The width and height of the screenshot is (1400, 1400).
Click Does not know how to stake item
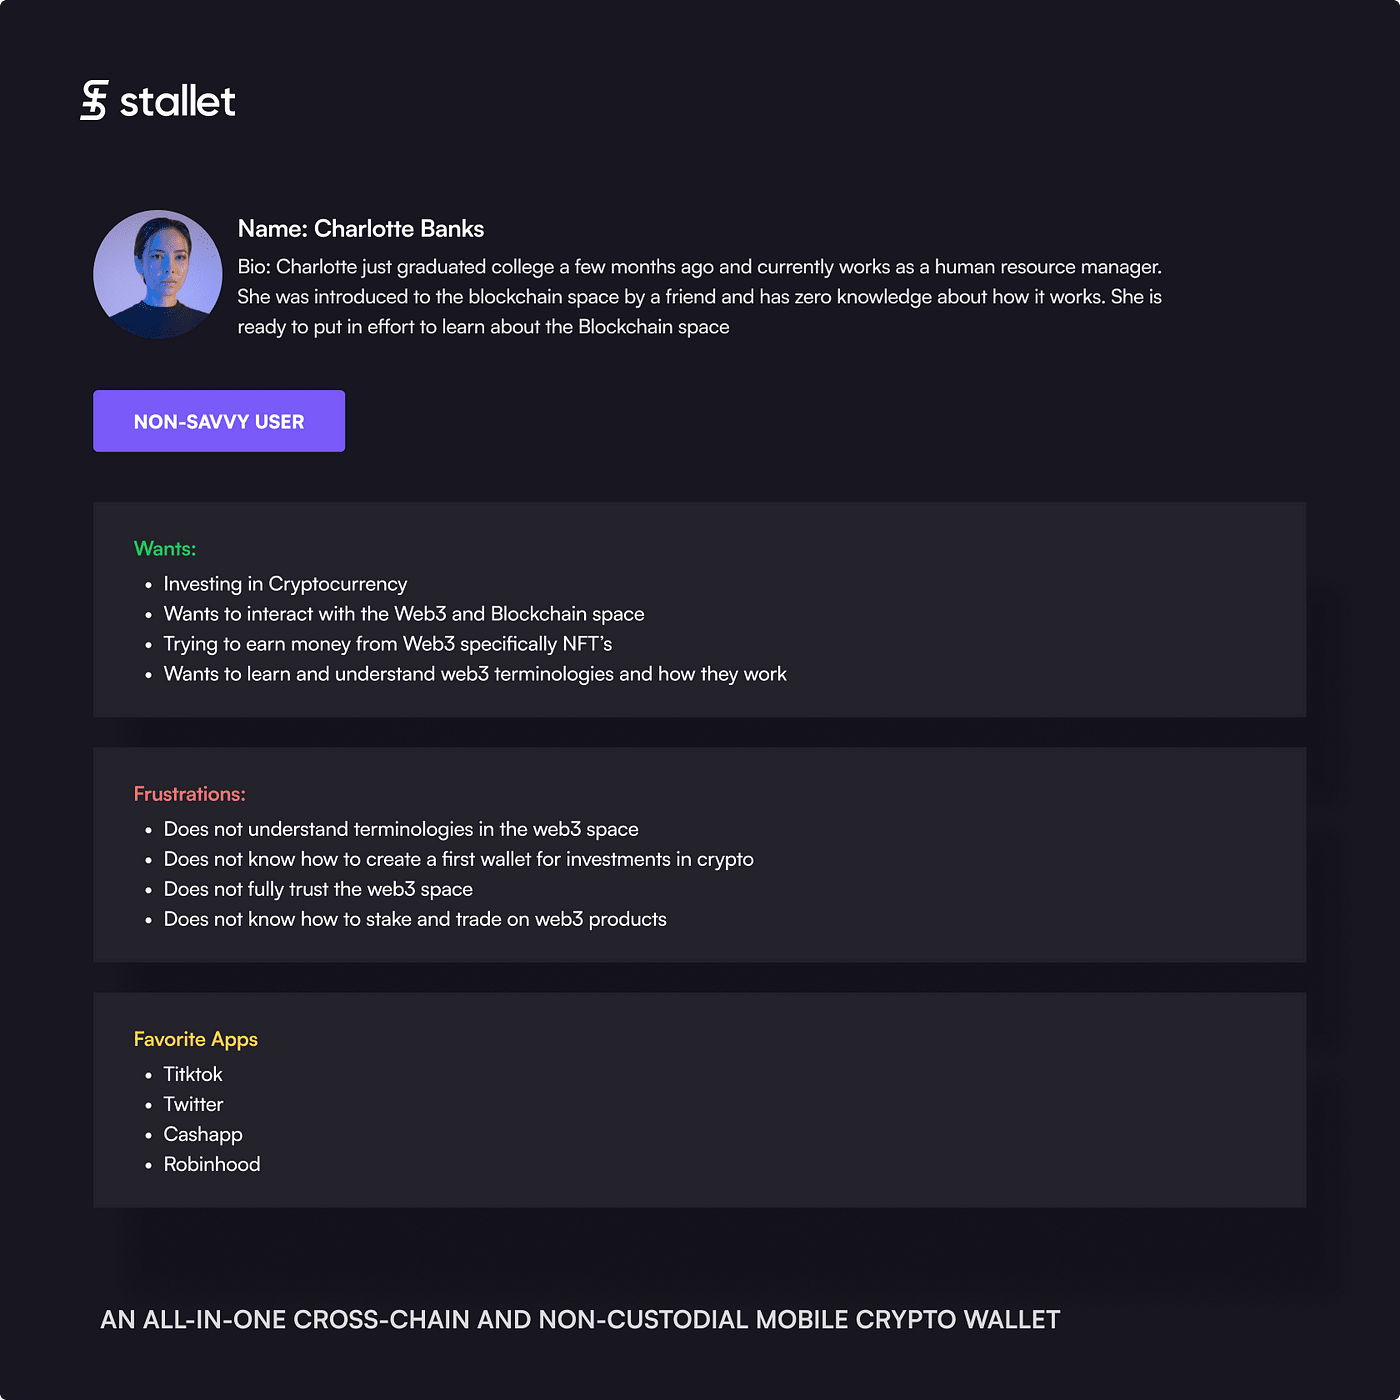point(415,919)
